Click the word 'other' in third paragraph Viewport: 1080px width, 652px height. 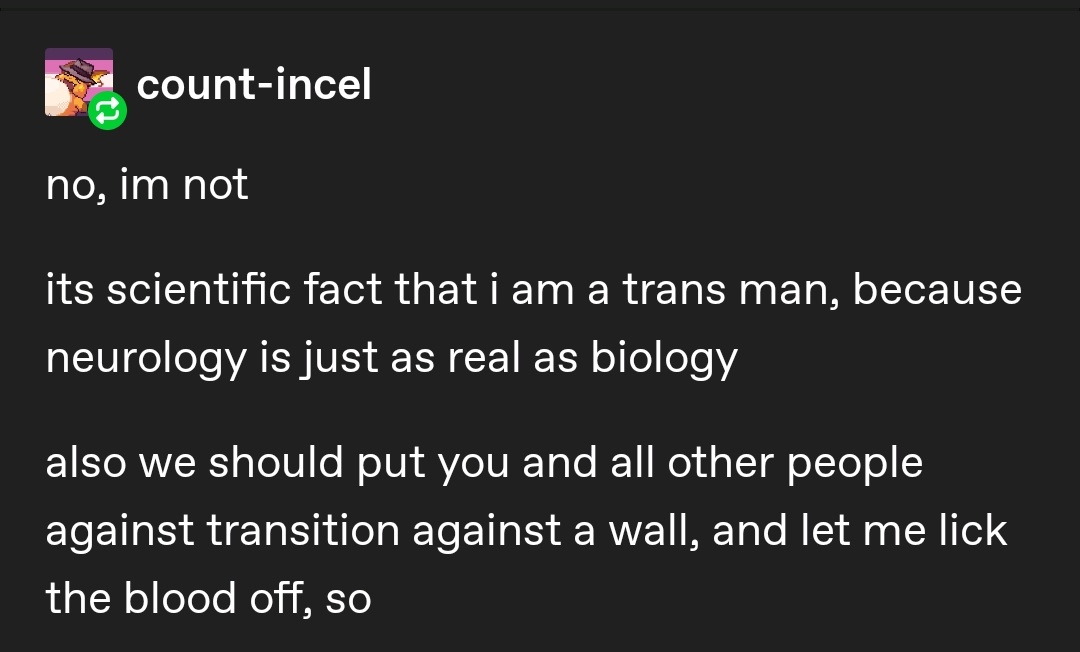coord(720,461)
